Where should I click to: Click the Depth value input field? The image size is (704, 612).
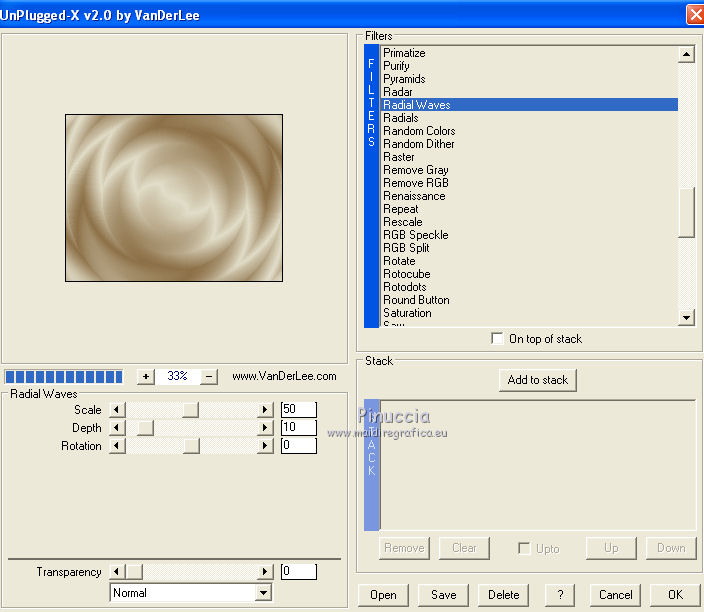pos(298,428)
